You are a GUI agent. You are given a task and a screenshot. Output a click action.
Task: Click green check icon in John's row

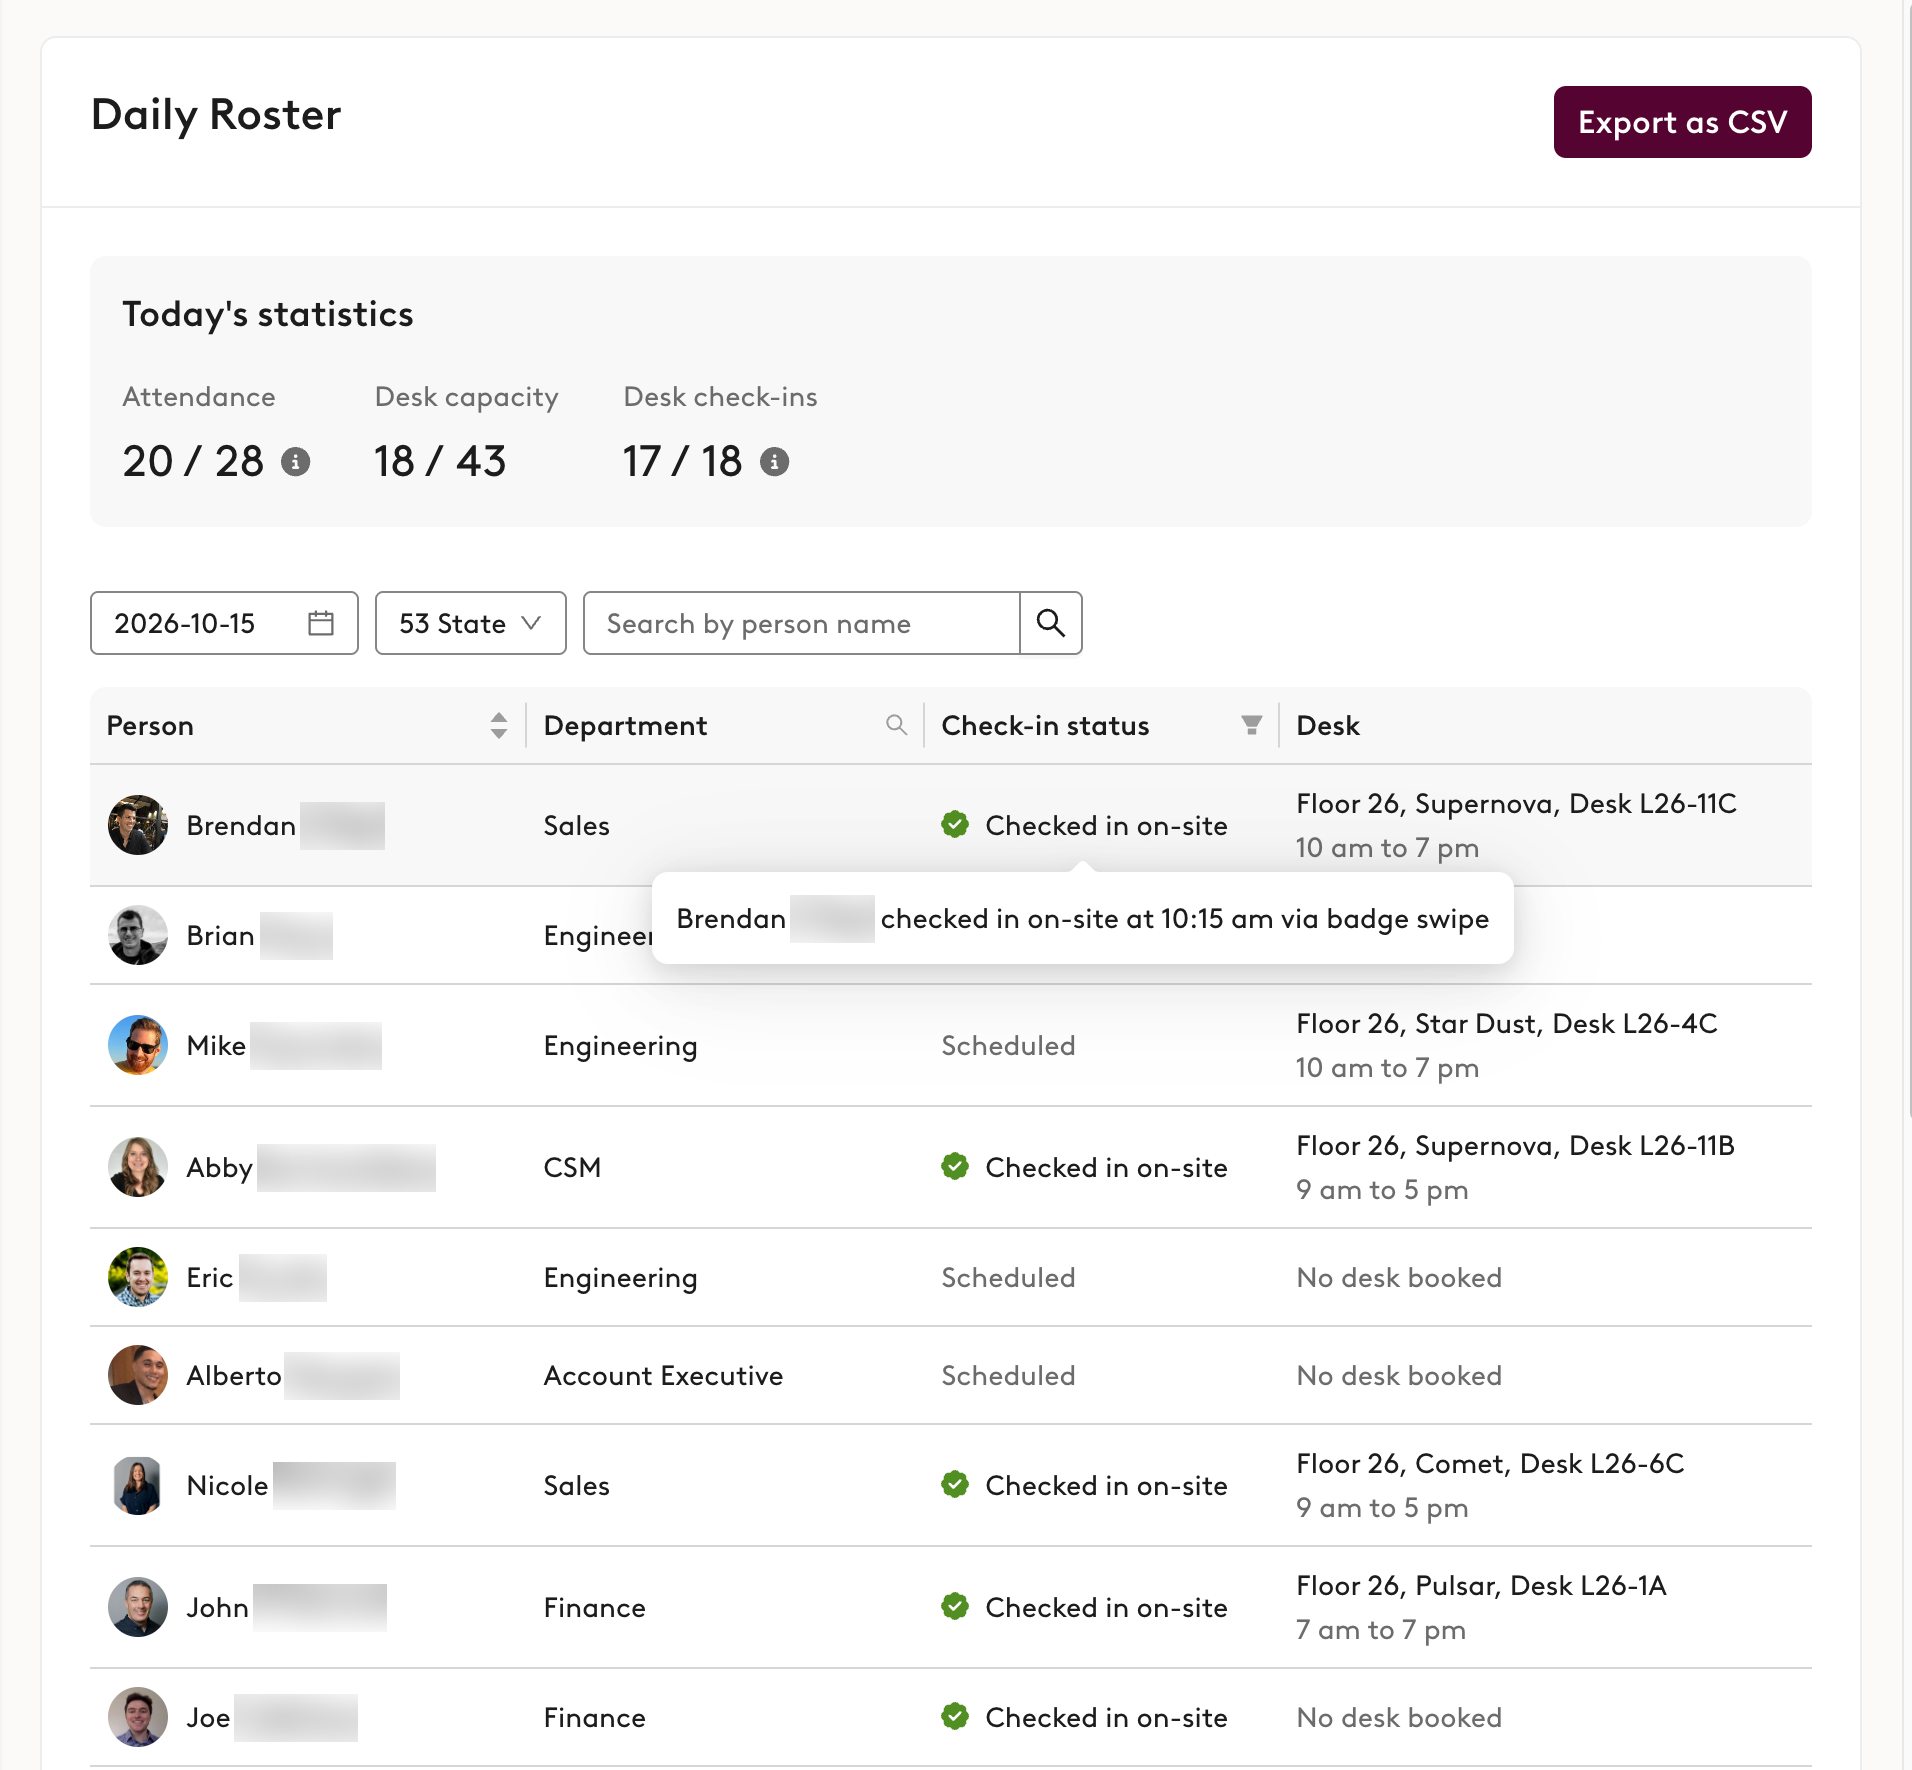click(955, 1607)
